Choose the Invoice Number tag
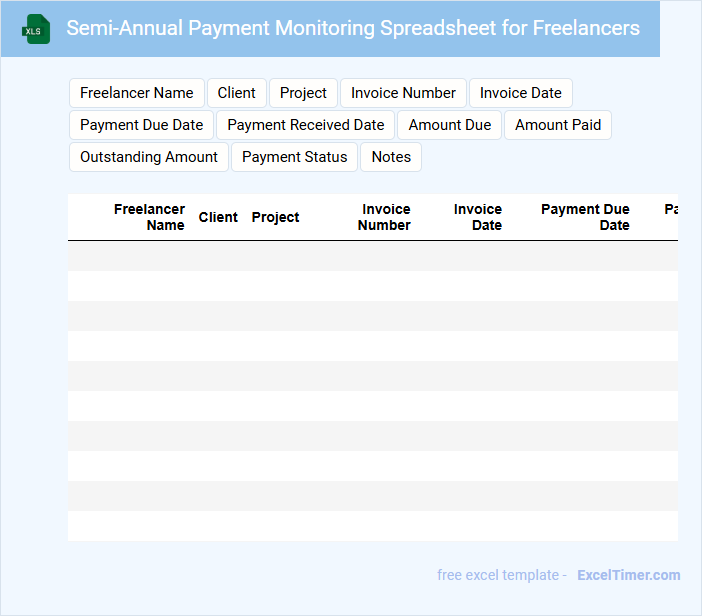The height and width of the screenshot is (616, 702). coord(403,93)
